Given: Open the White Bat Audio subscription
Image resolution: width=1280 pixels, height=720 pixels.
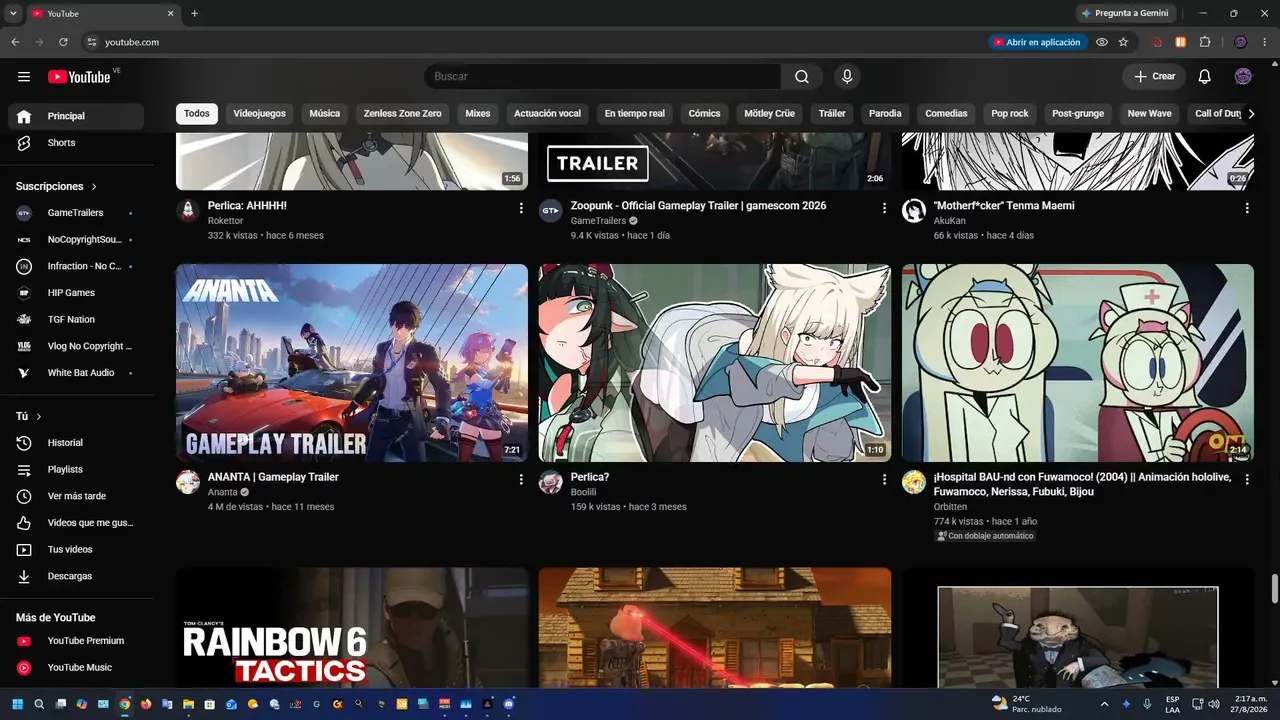Looking at the screenshot, I should click(76, 373).
